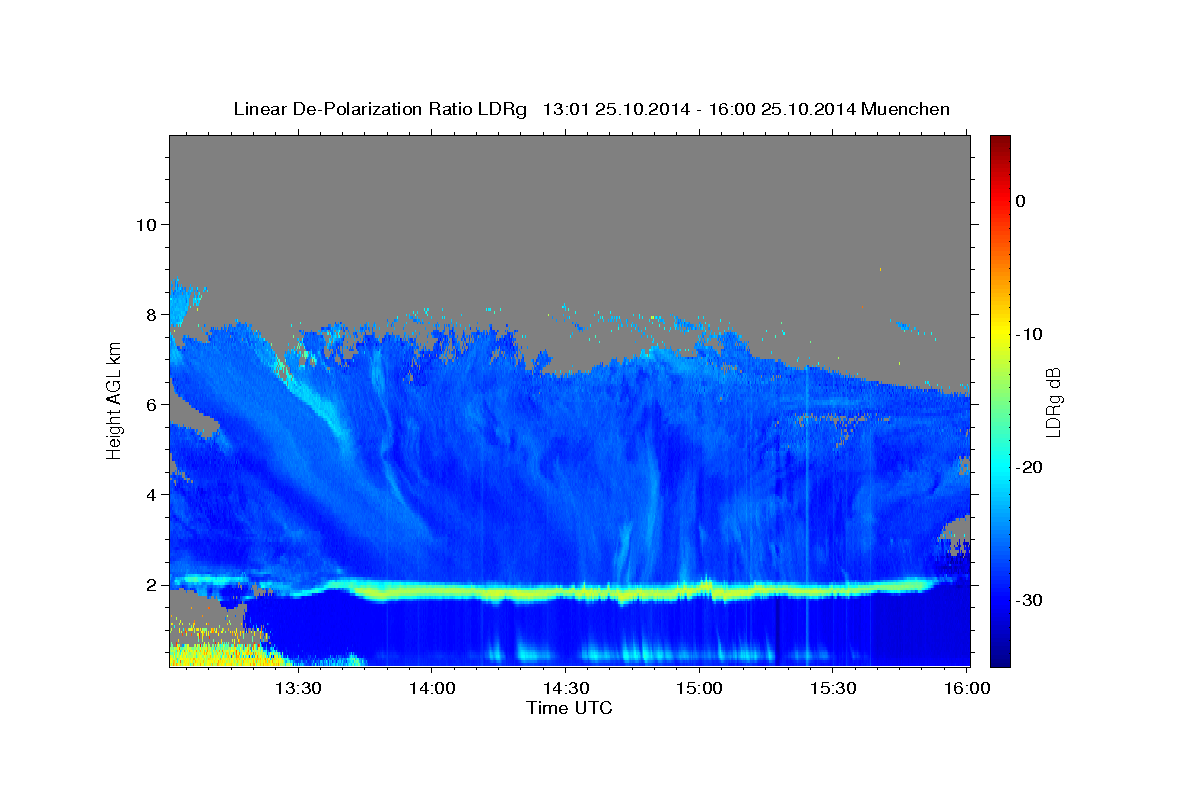Screen dimensions: 1200x800
Task: Click the 16:00 time tick label
Action: (967, 688)
